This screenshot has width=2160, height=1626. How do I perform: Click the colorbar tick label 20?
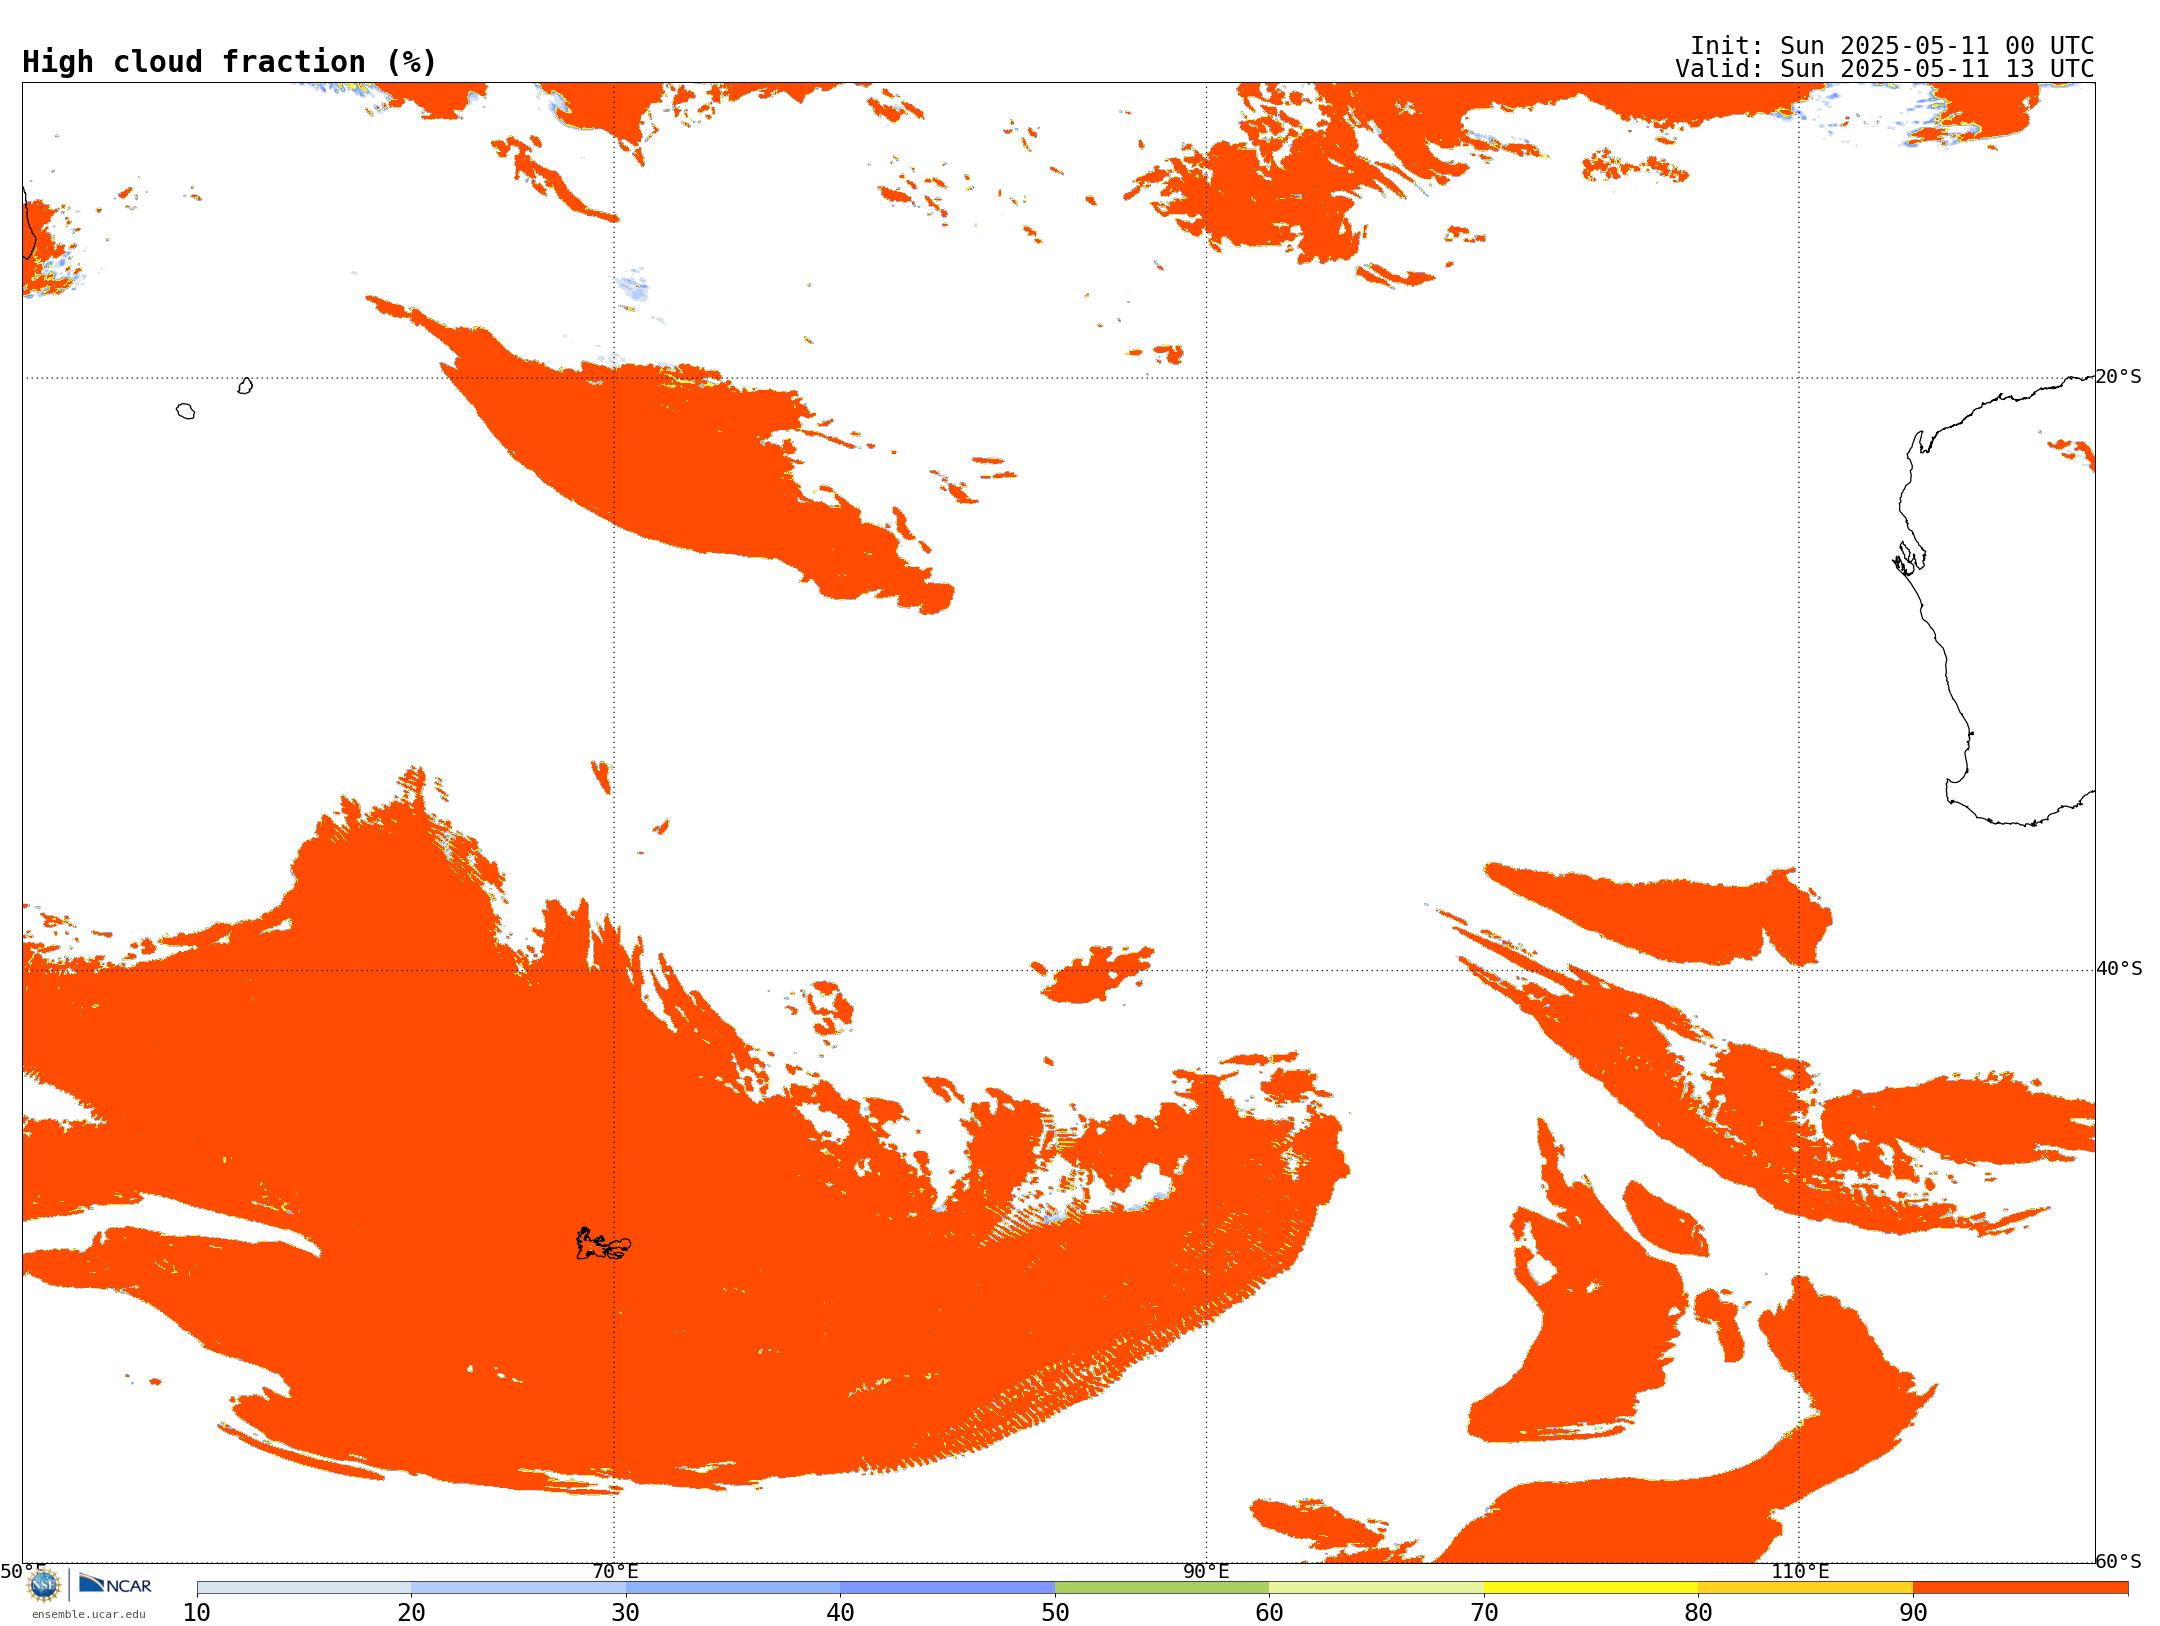coord(411,1613)
